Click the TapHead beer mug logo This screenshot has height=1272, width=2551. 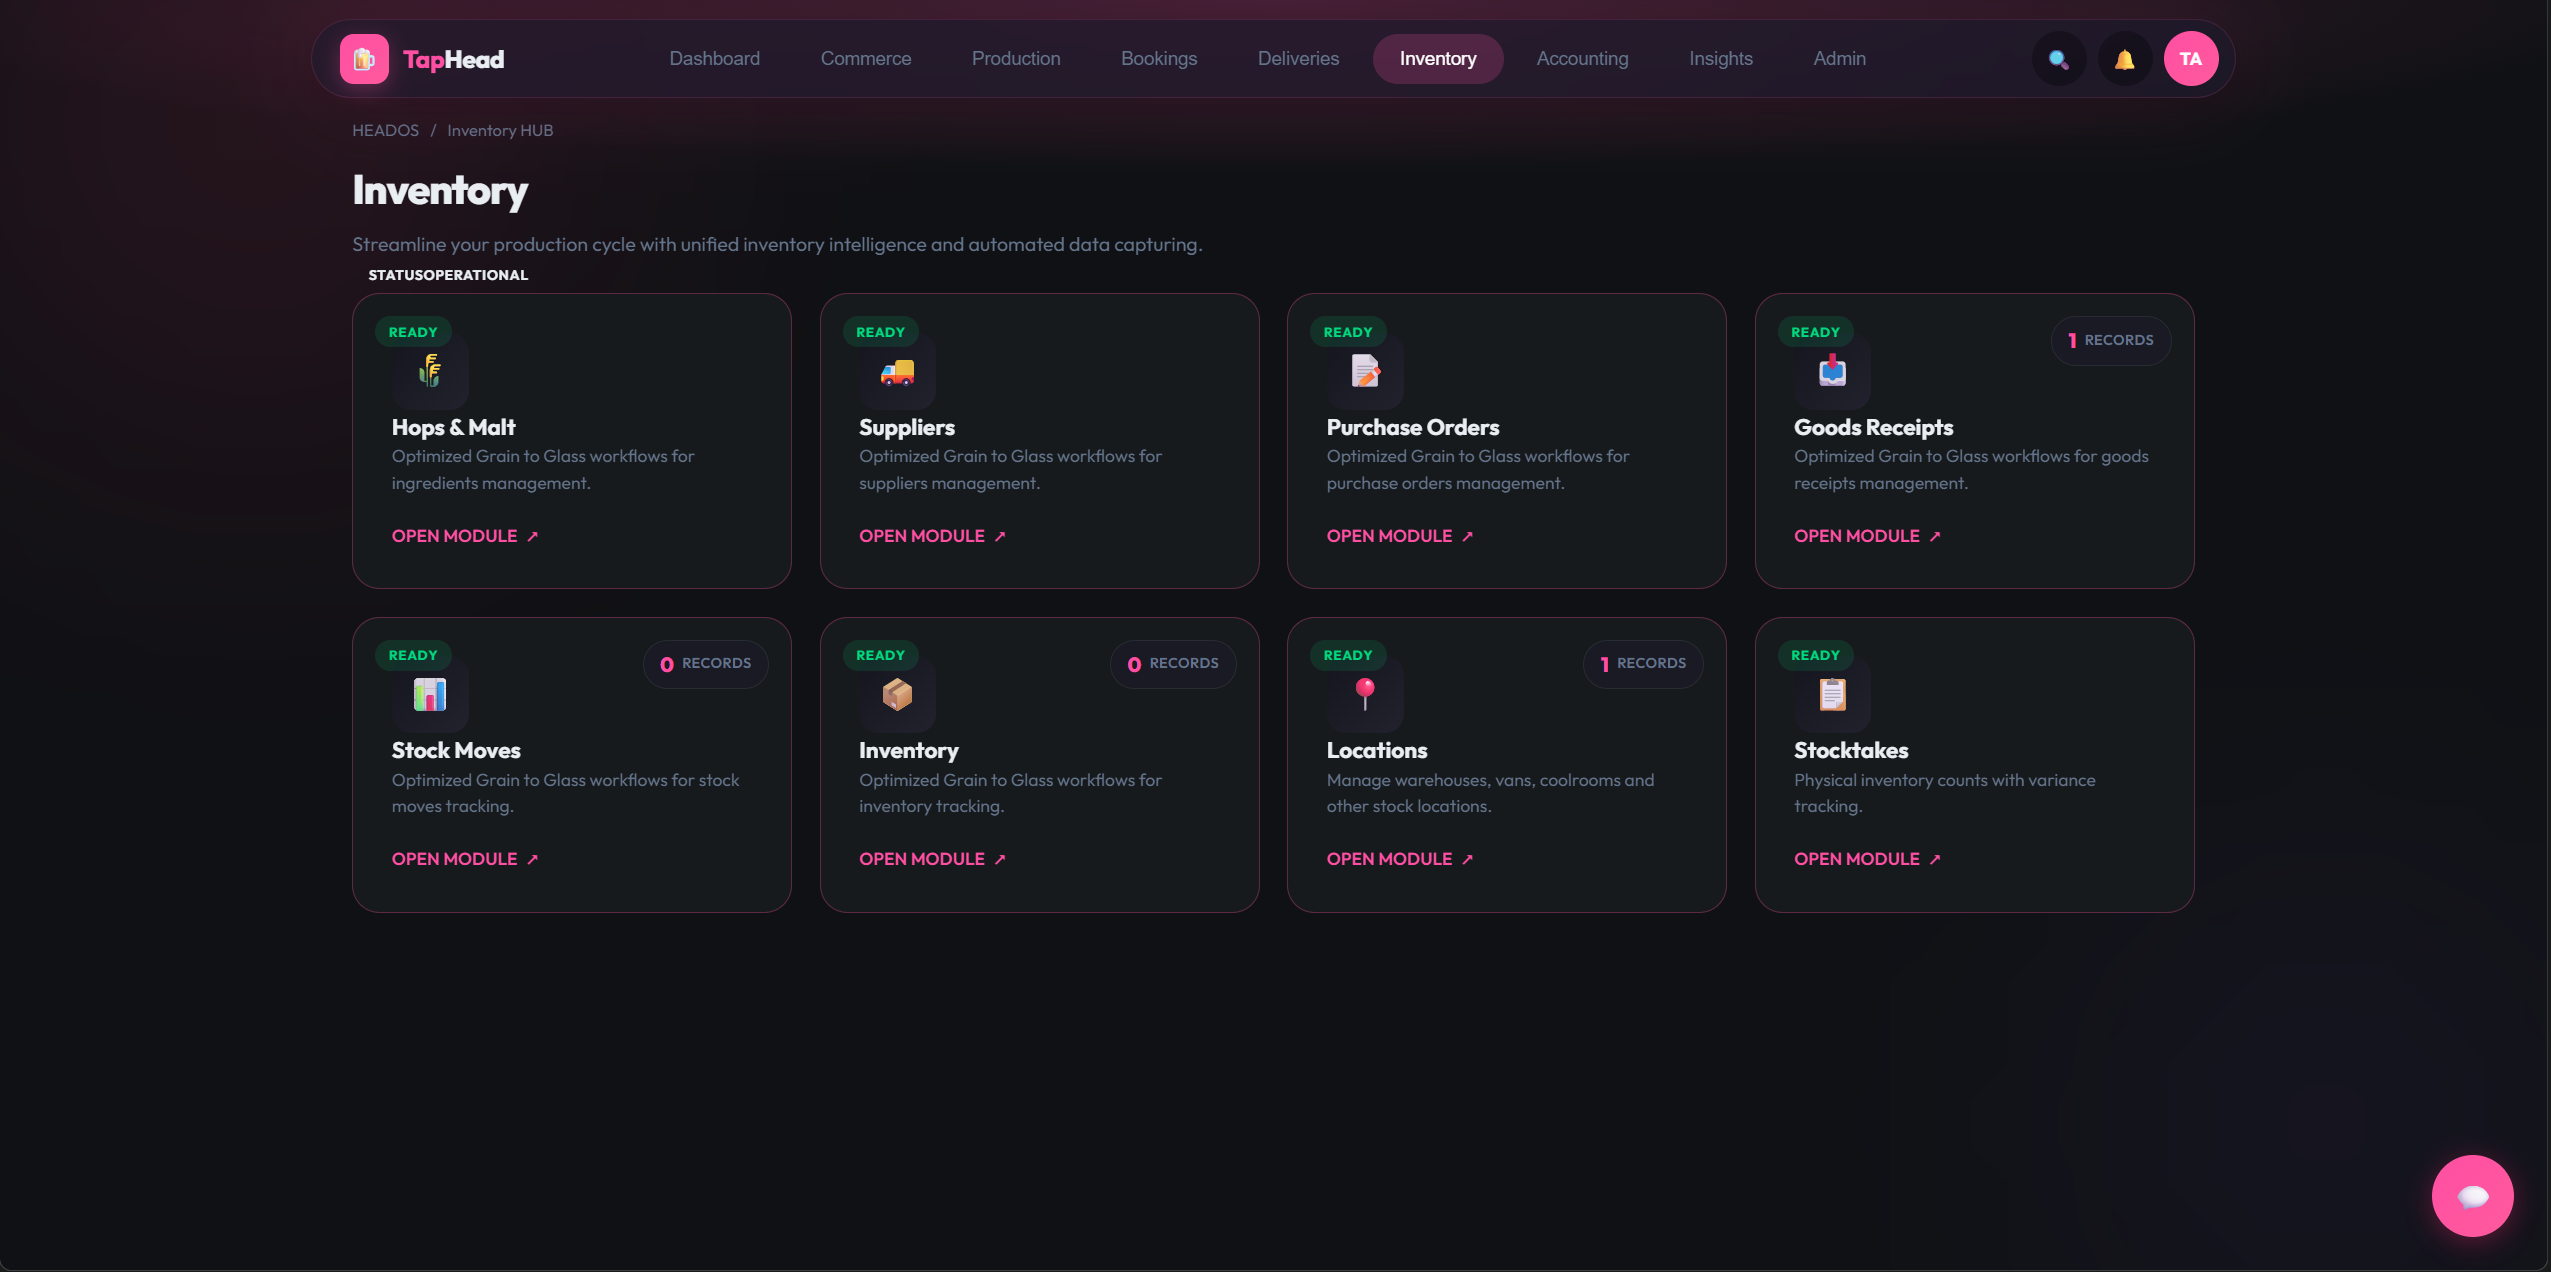(362, 58)
